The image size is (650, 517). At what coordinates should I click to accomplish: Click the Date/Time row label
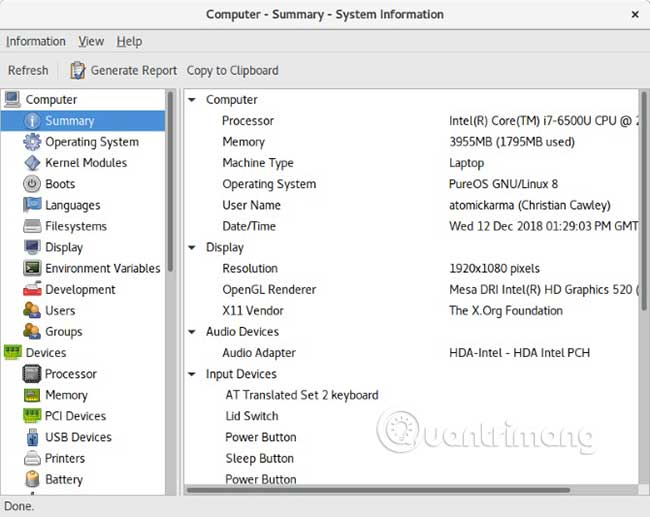[249, 226]
